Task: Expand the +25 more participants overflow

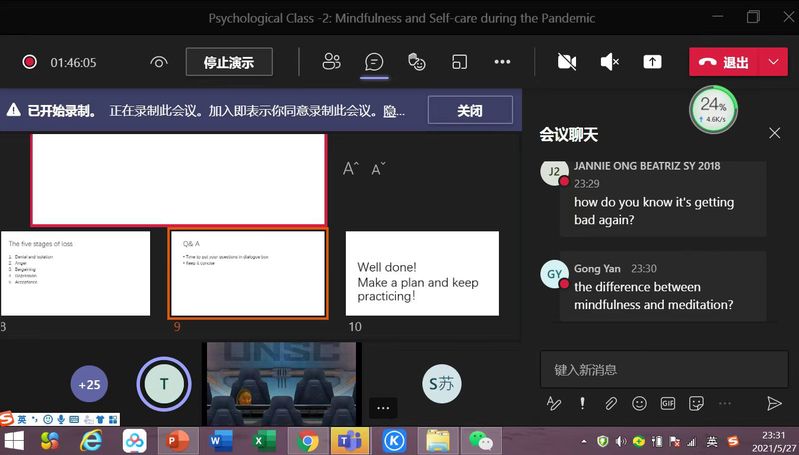Action: [x=89, y=384]
